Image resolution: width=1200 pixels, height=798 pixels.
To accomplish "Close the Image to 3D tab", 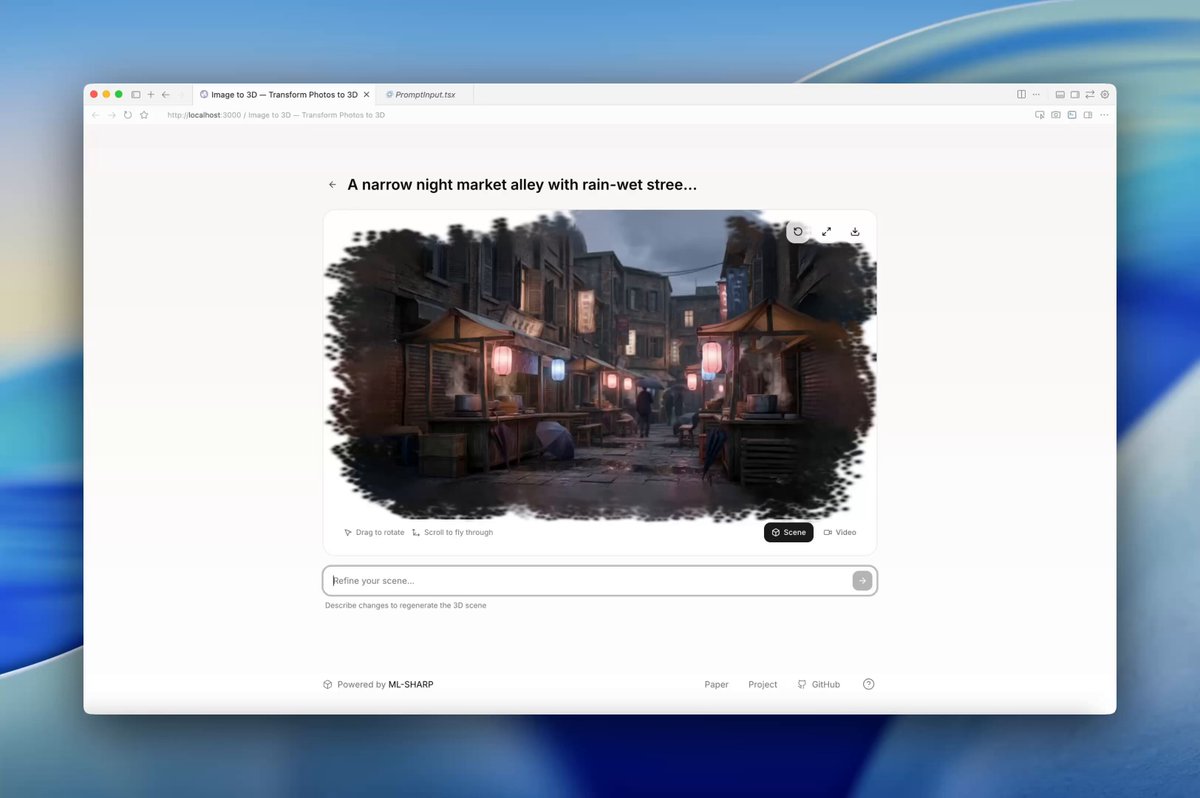I will pyautogui.click(x=366, y=94).
